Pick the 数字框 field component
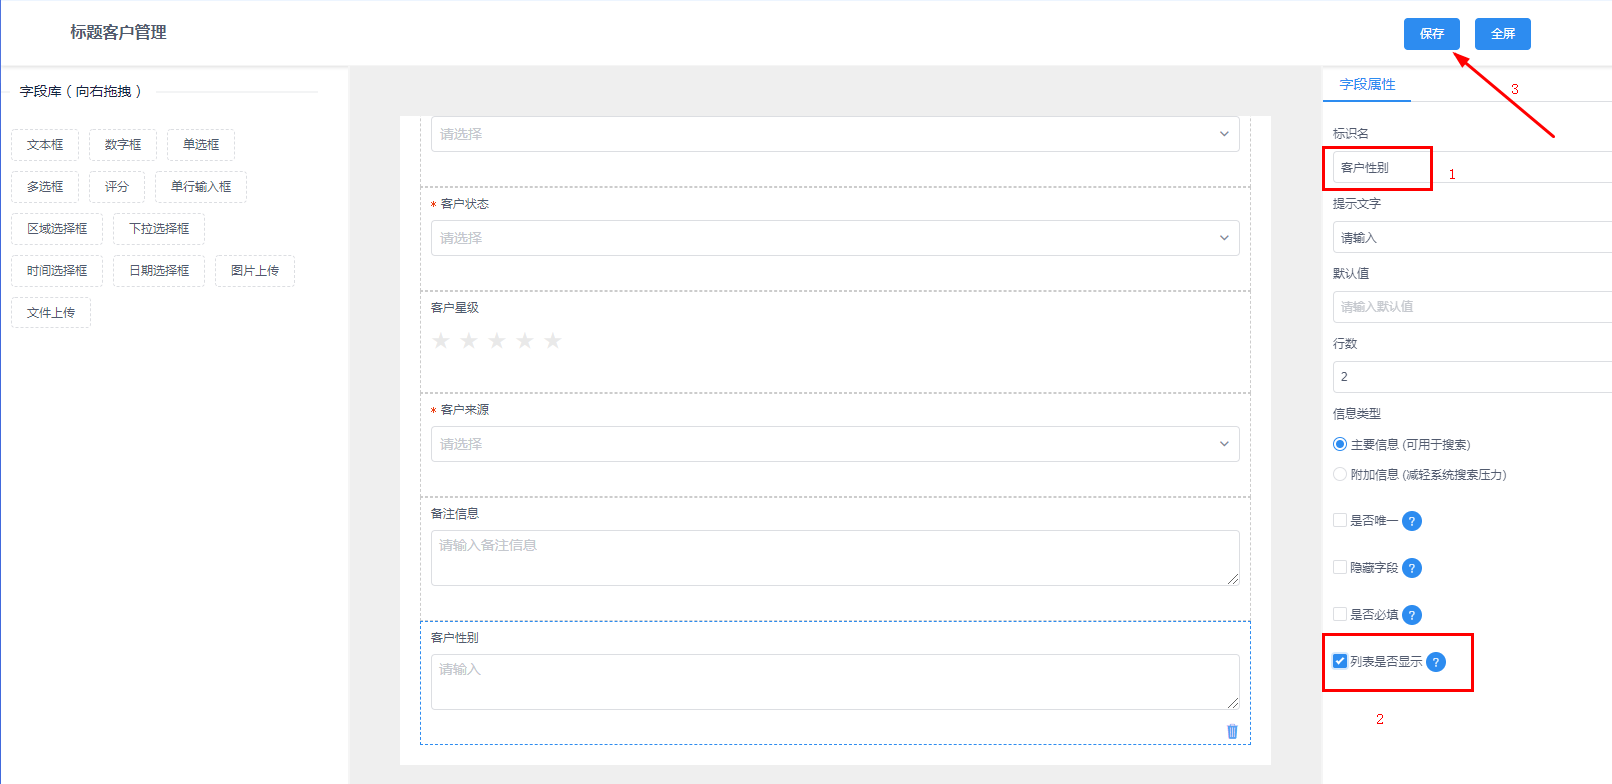Image resolution: width=1612 pixels, height=784 pixels. point(123,145)
